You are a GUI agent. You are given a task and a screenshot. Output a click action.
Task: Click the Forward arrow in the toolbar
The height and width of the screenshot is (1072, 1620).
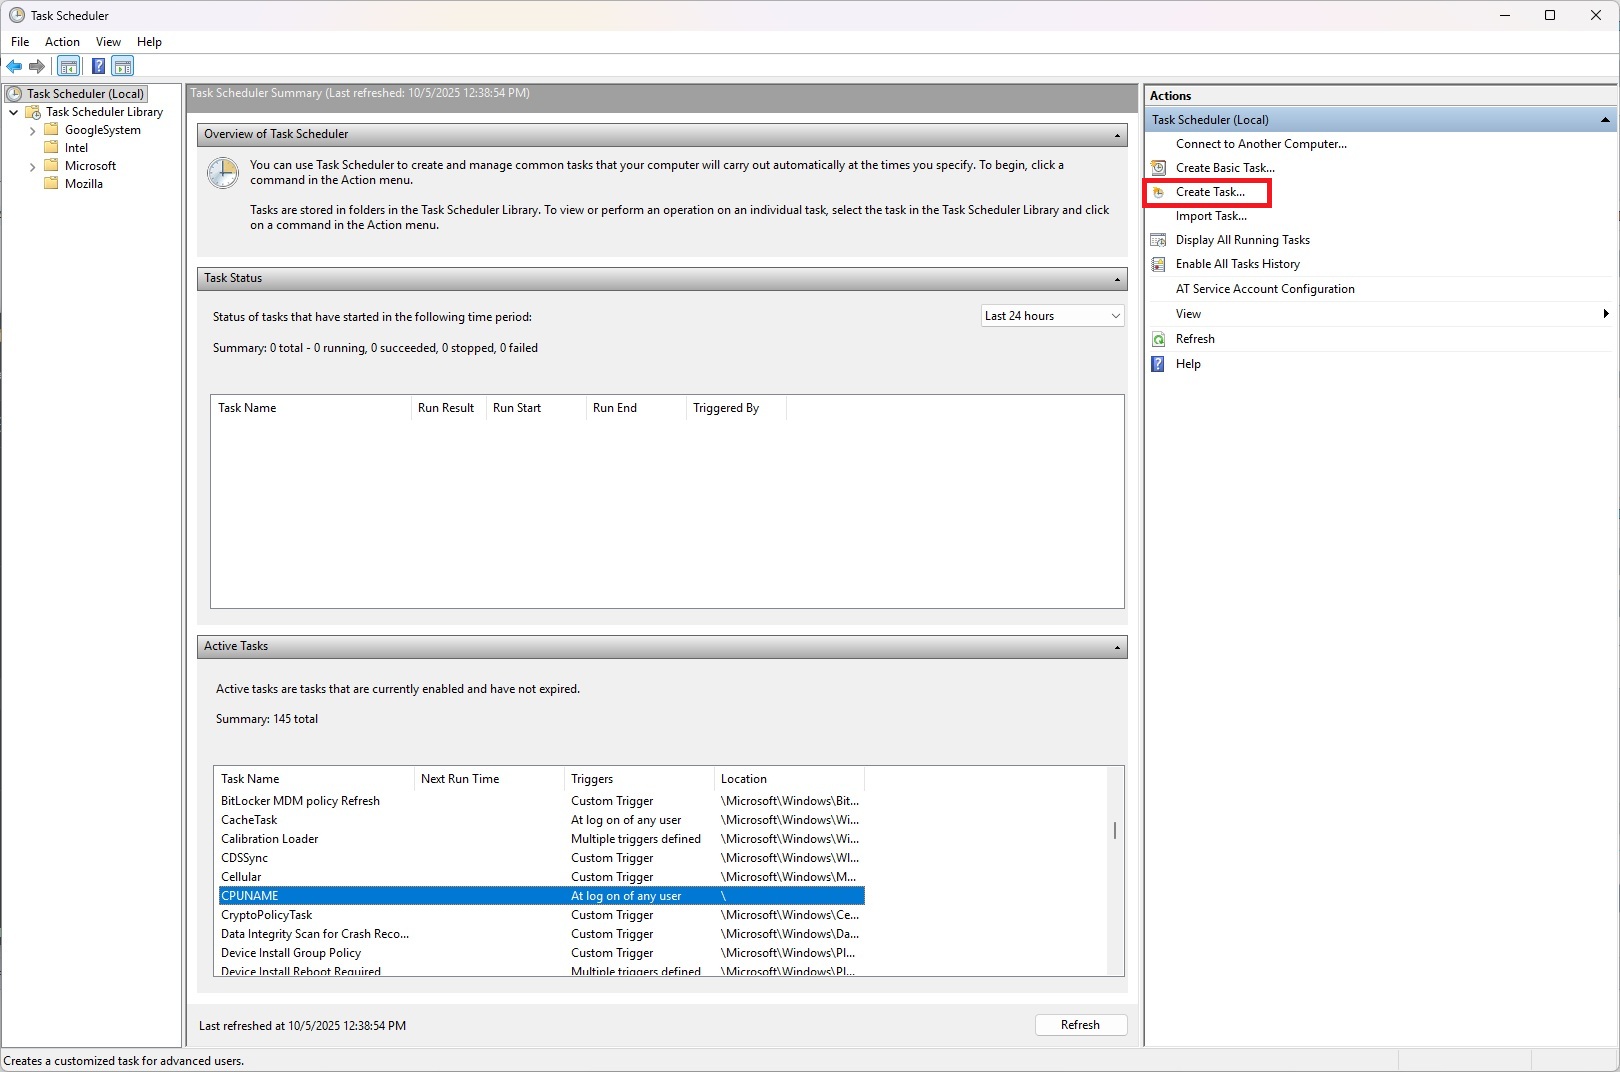click(37, 66)
